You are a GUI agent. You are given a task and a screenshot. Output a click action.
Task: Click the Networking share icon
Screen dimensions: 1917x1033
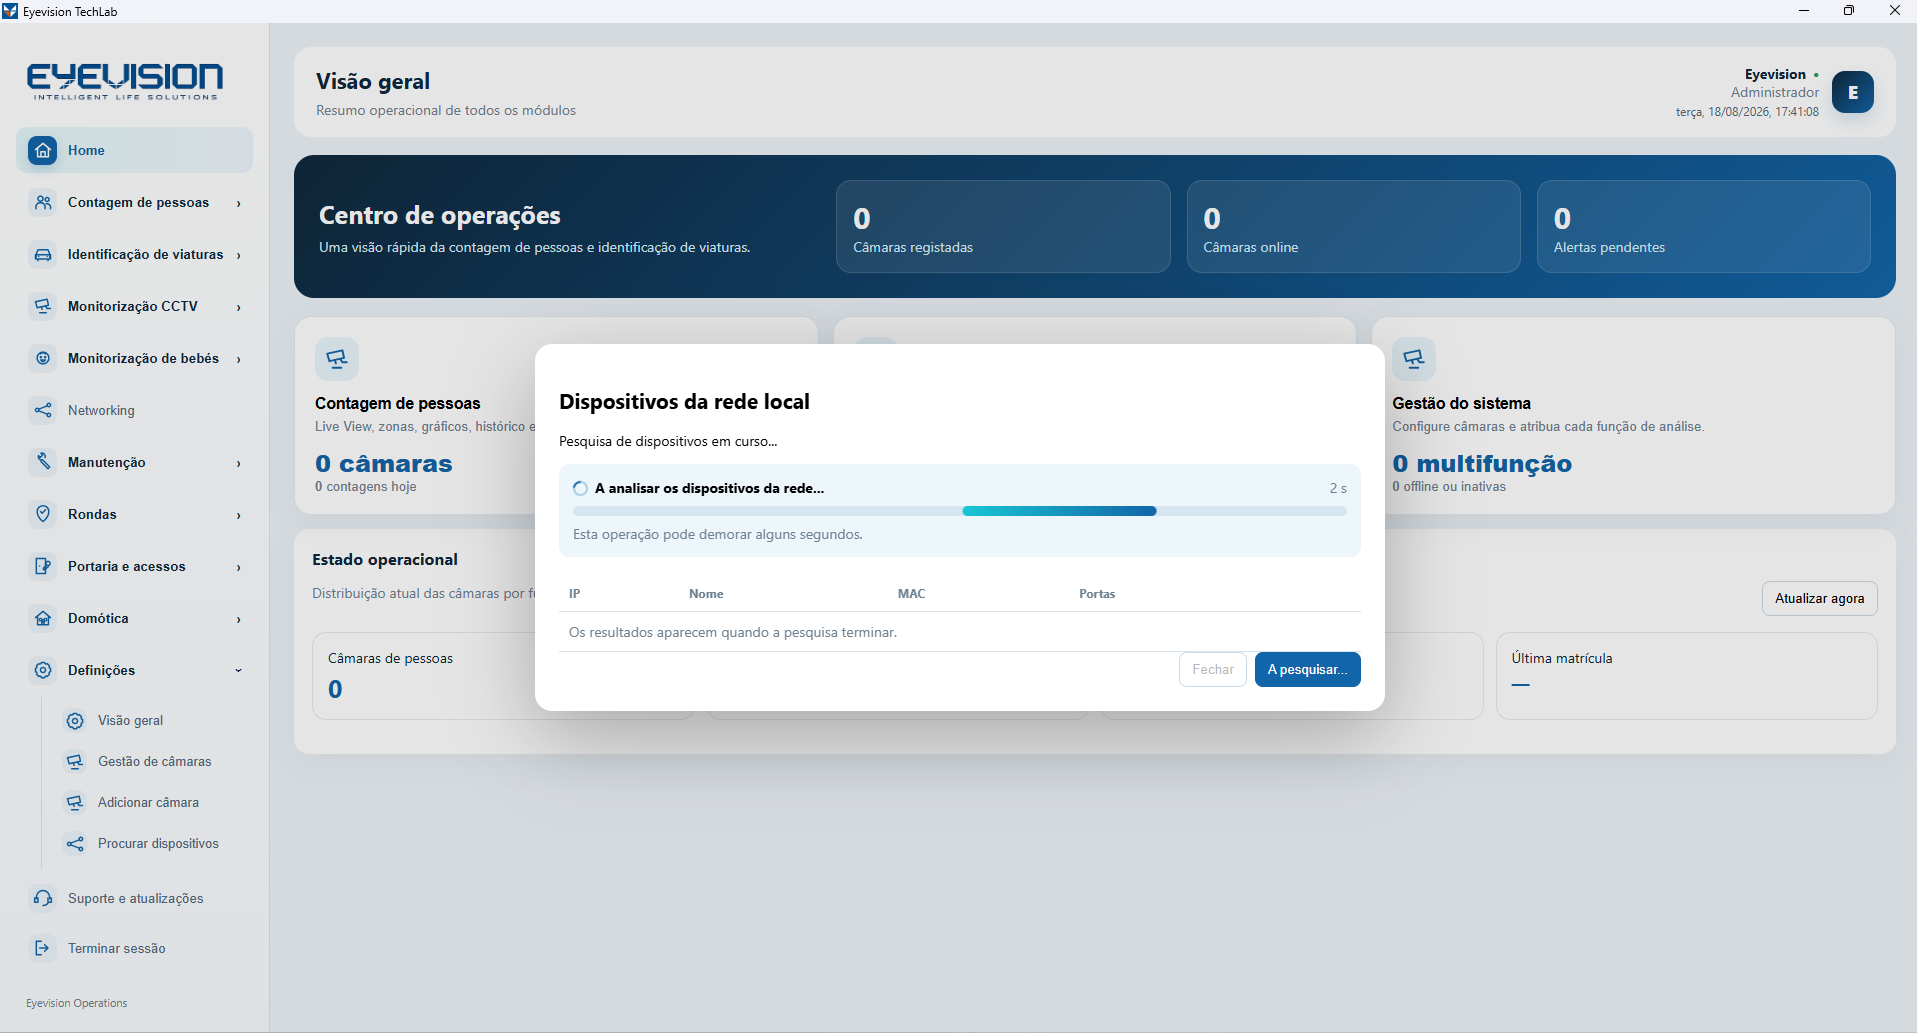coord(43,410)
